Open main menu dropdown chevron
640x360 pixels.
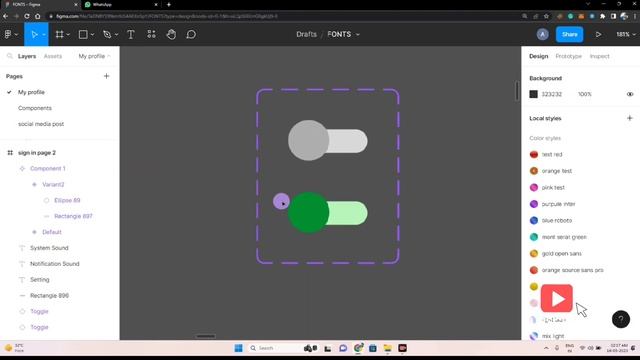point(16,35)
